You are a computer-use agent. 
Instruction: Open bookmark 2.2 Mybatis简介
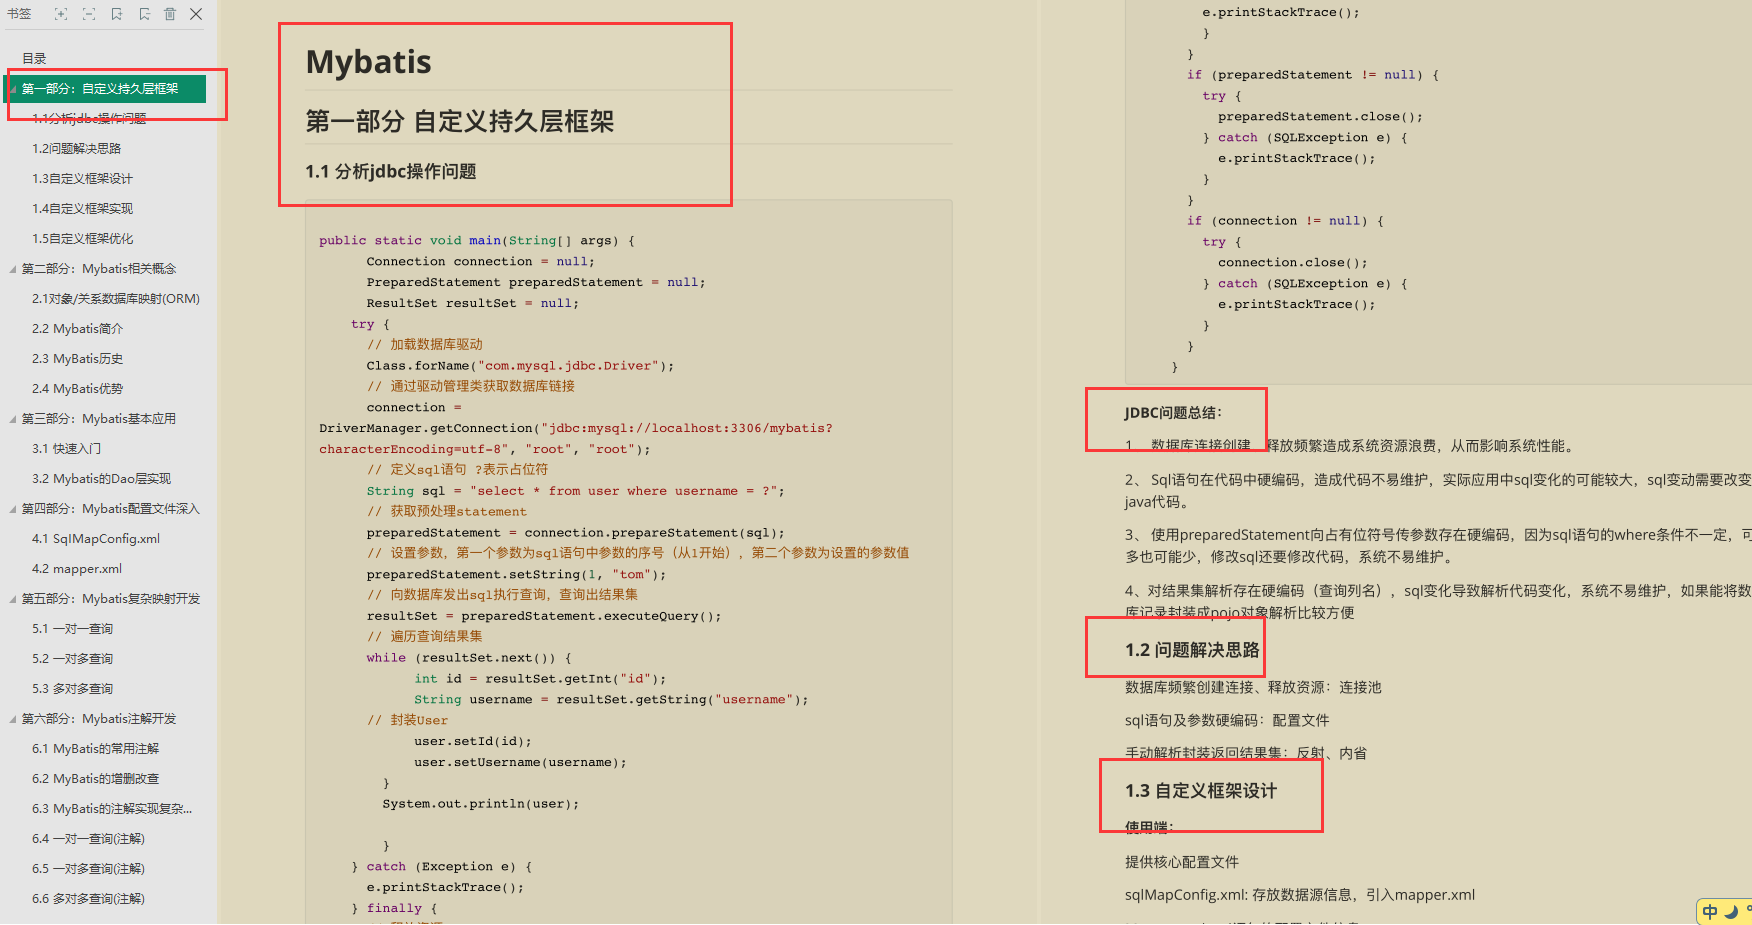[x=77, y=329]
